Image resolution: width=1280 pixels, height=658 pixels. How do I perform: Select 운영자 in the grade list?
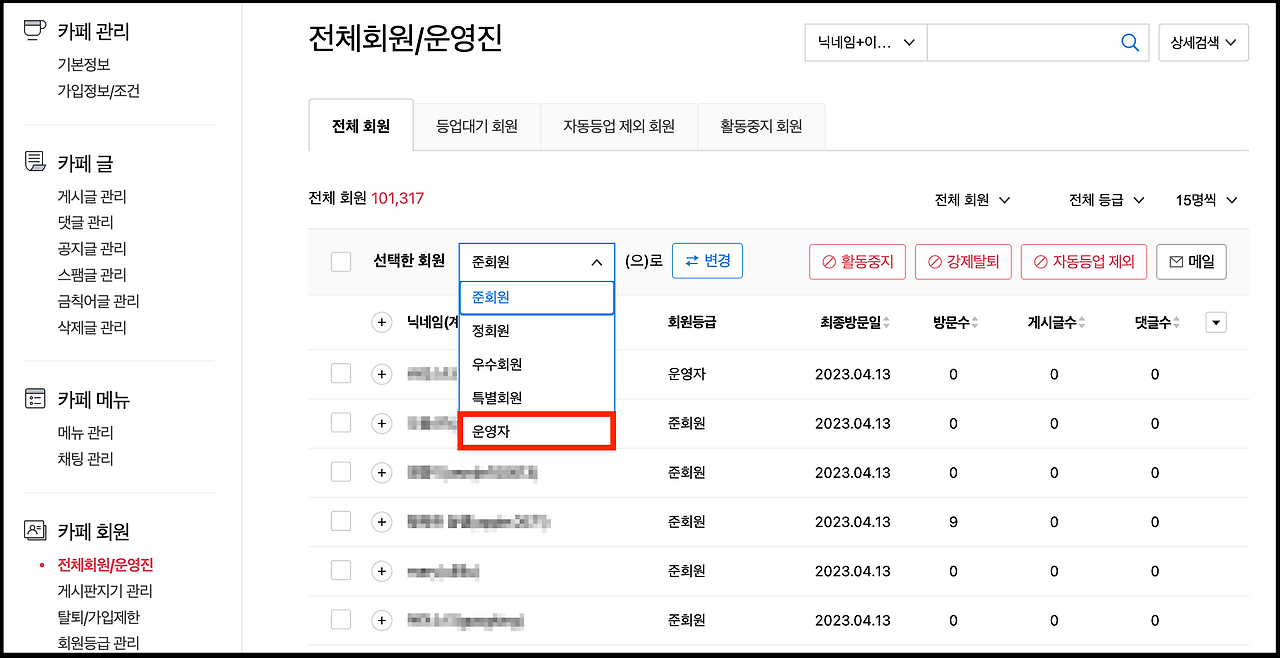click(537, 431)
